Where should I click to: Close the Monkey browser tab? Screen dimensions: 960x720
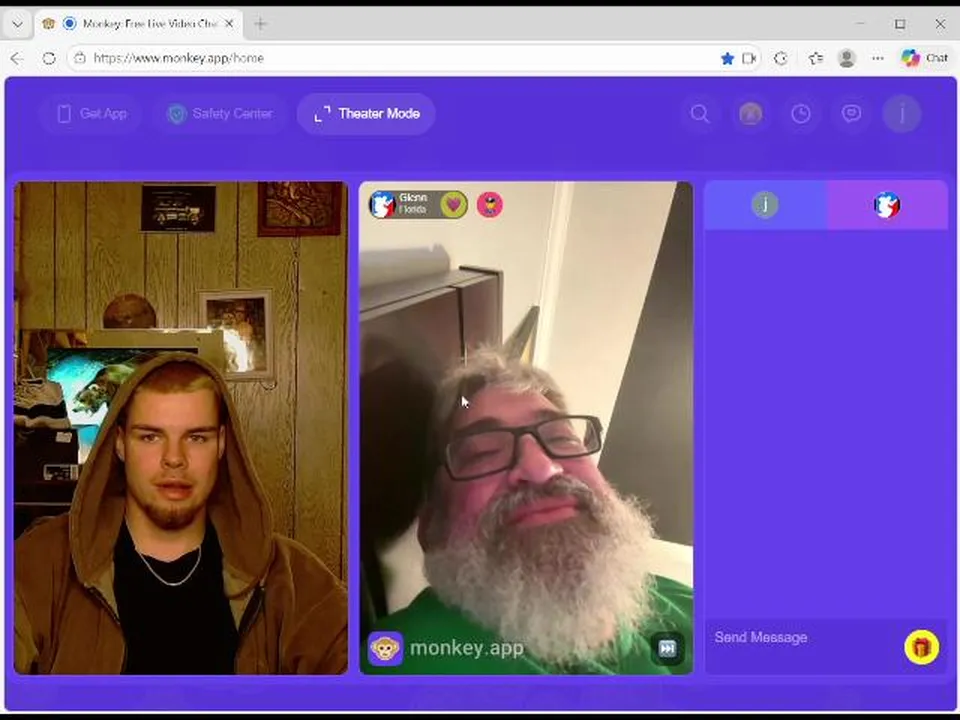point(229,24)
